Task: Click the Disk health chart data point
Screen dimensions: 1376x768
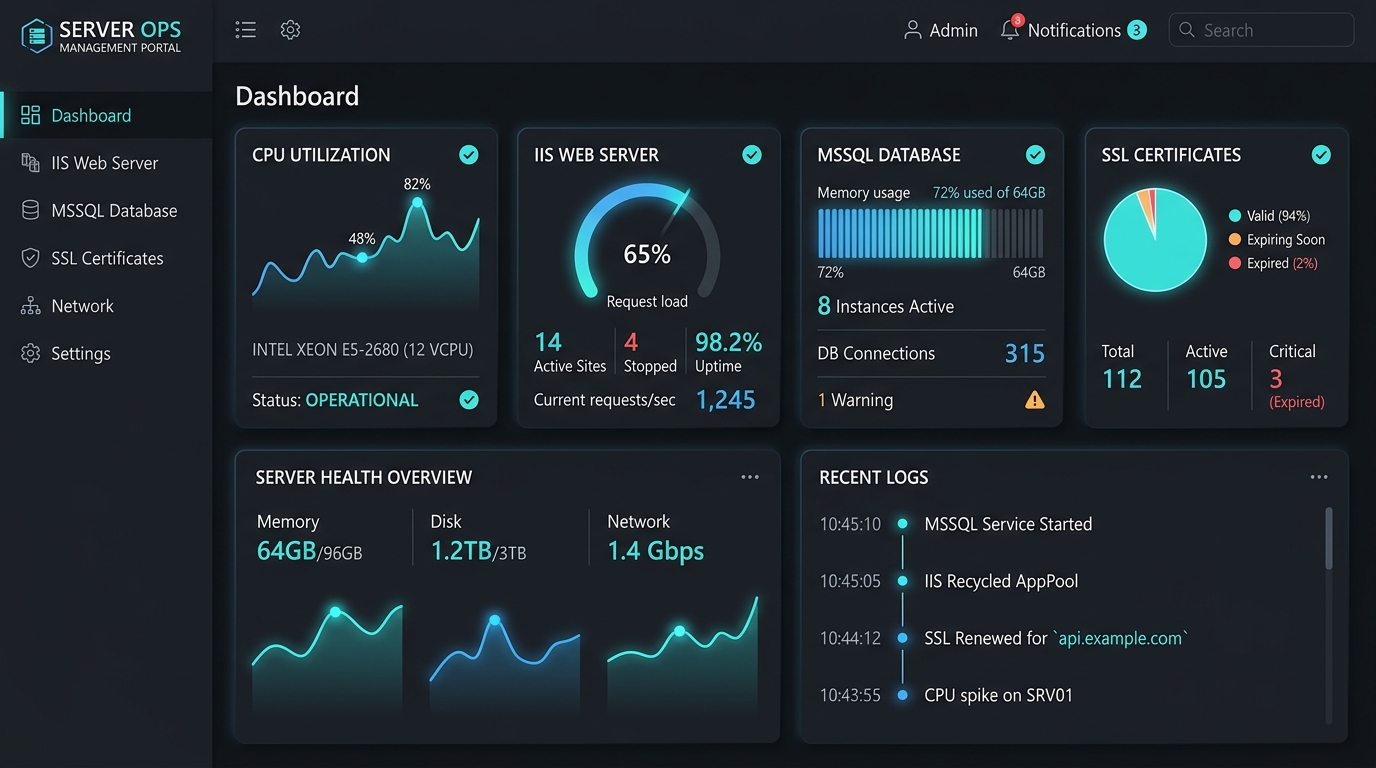Action: (494, 620)
